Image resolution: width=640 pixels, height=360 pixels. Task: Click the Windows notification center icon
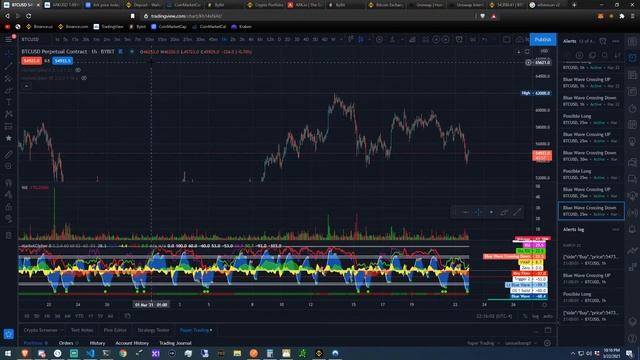[630, 353]
